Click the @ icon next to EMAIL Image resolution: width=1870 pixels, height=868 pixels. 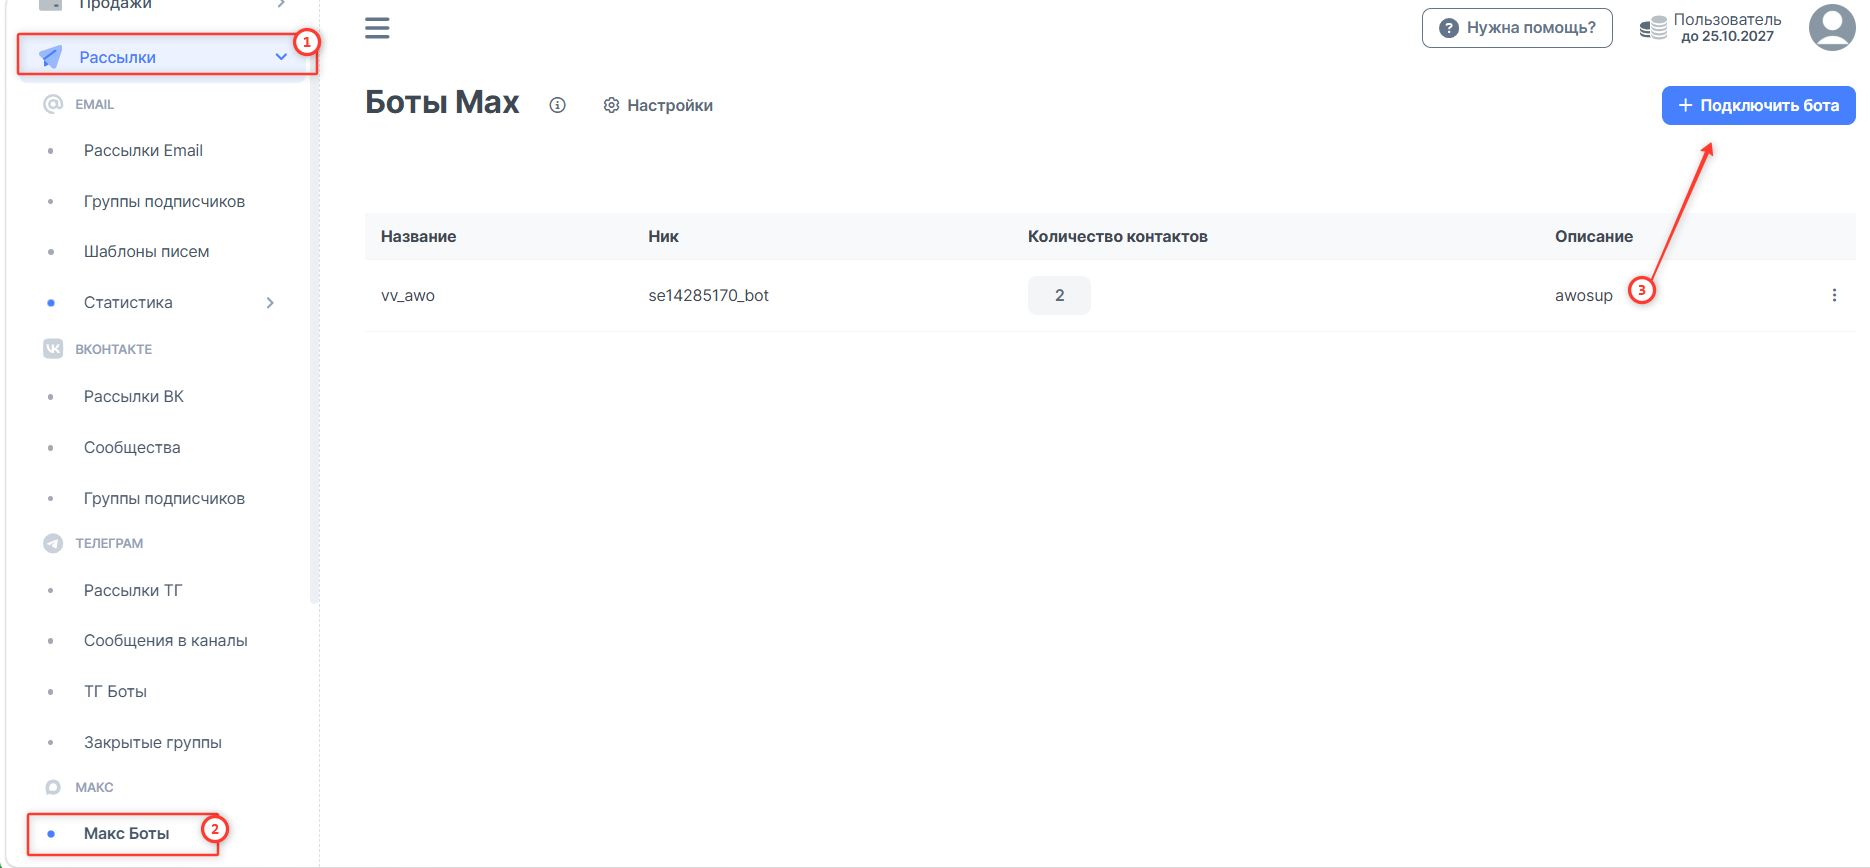(x=53, y=104)
